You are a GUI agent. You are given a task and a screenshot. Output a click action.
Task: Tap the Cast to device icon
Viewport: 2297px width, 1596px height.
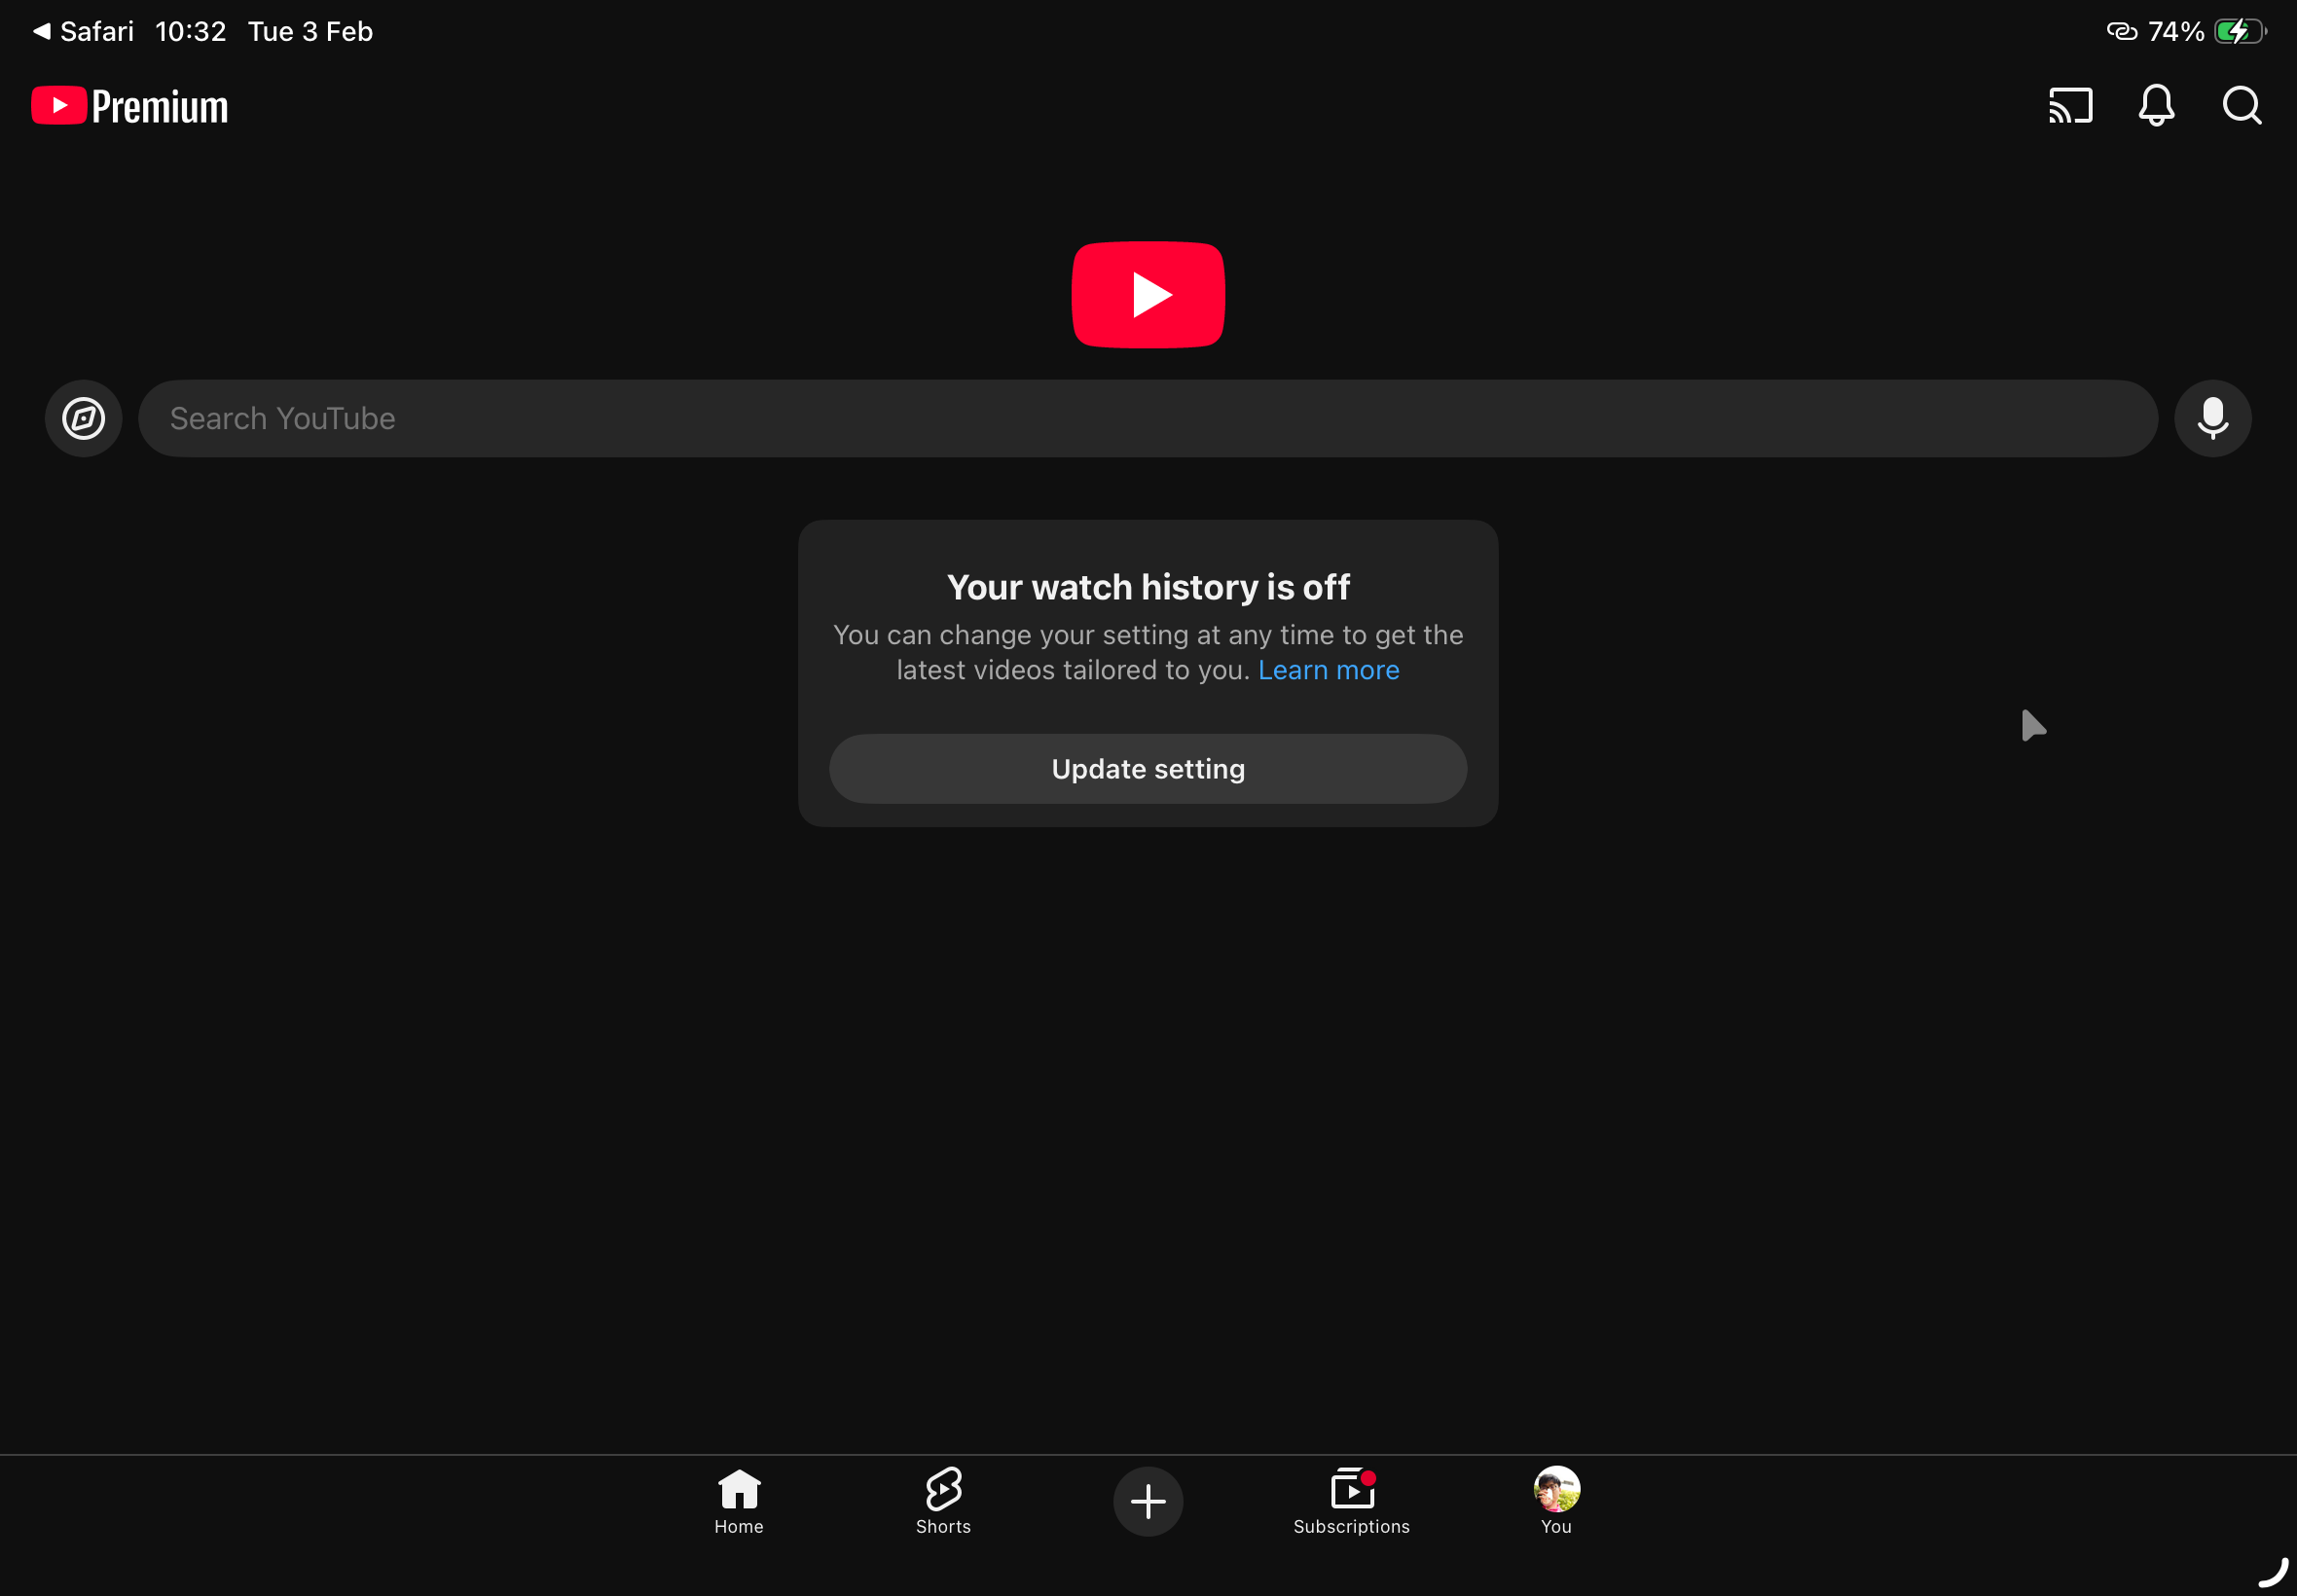(2070, 105)
